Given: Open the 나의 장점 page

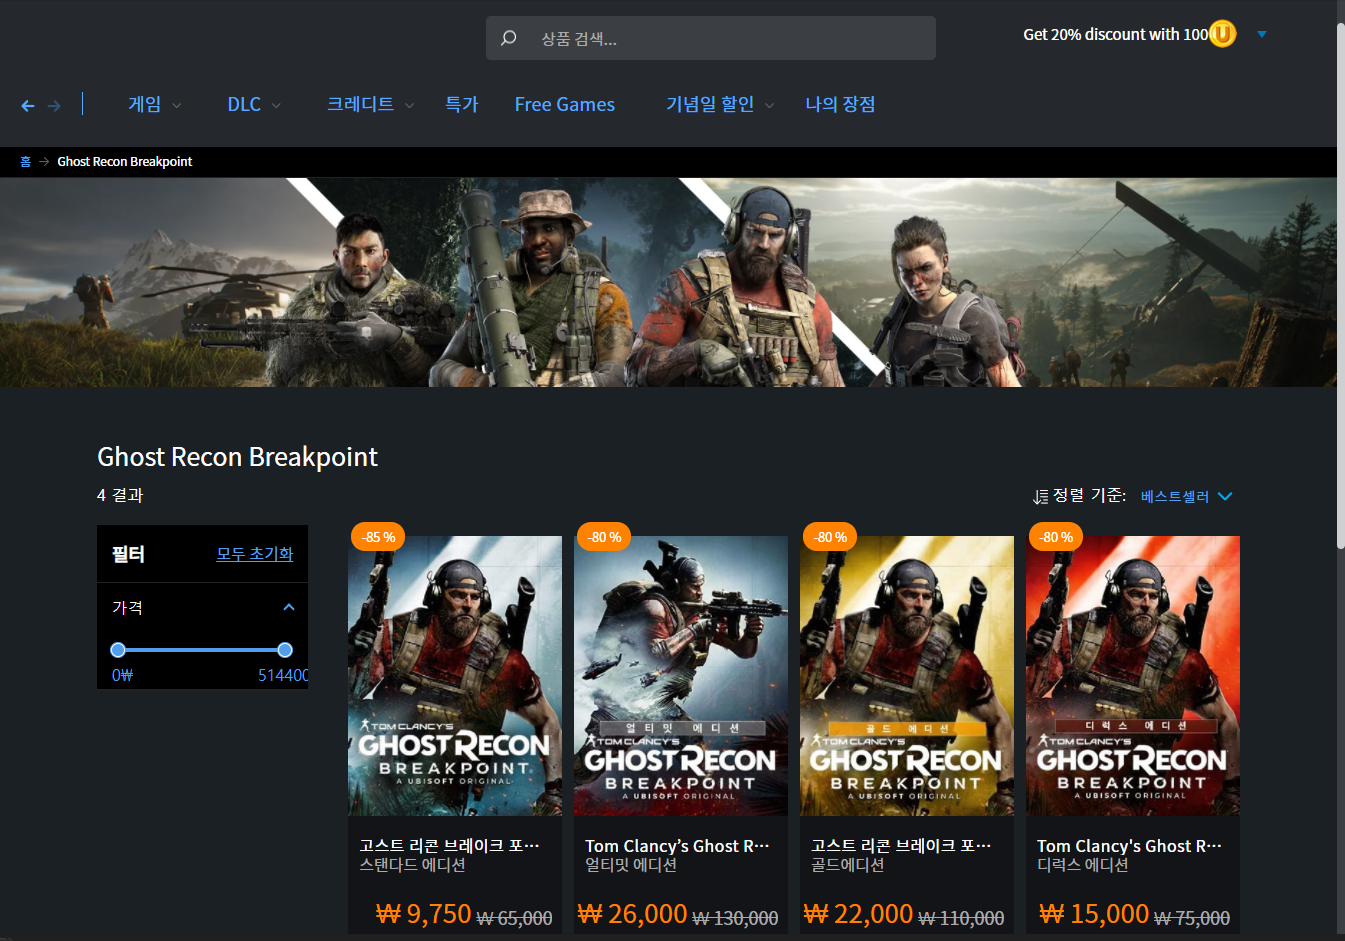Looking at the screenshot, I should click(840, 104).
